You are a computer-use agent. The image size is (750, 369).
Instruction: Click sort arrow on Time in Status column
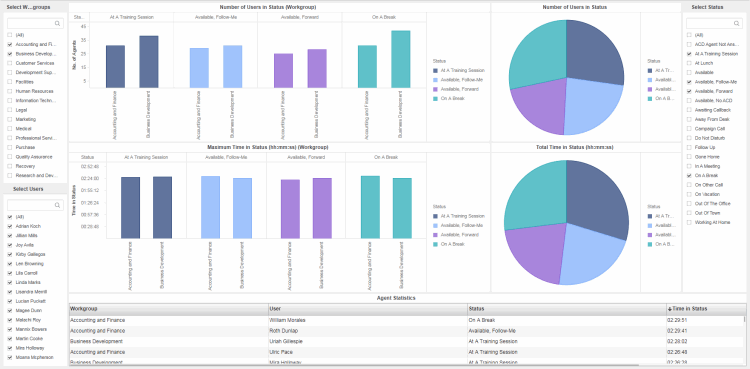coord(670,309)
